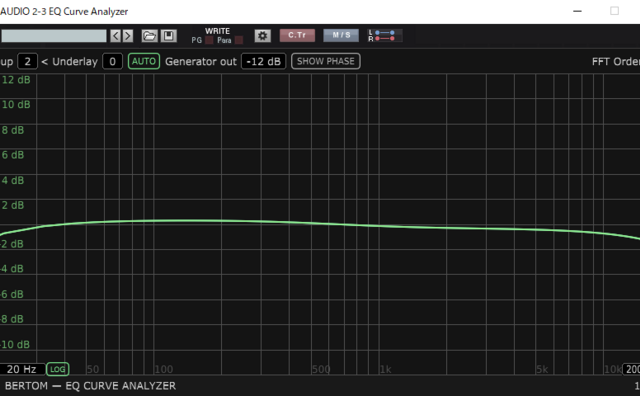Click the FFT Order label

point(616,61)
